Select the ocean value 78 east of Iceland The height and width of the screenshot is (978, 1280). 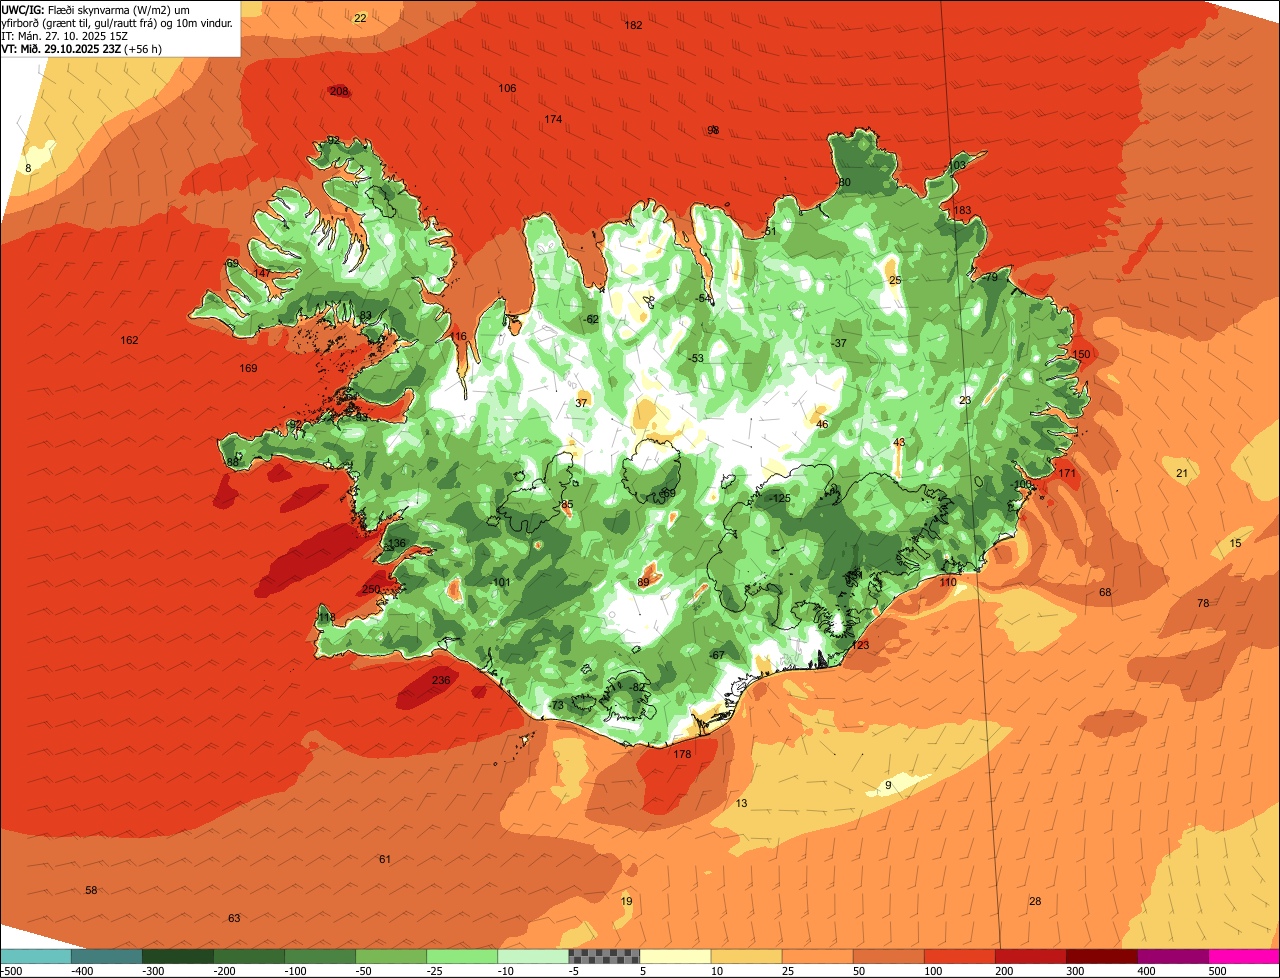coord(1203,603)
